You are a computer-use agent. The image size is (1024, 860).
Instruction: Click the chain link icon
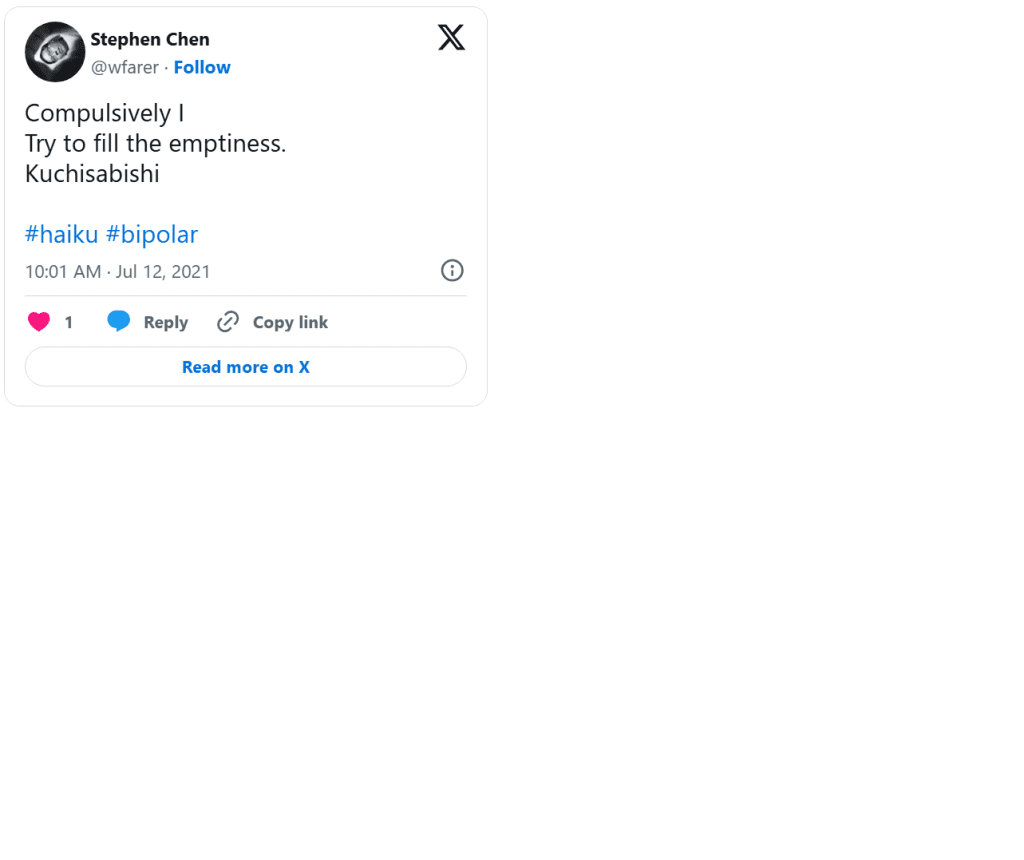228,322
